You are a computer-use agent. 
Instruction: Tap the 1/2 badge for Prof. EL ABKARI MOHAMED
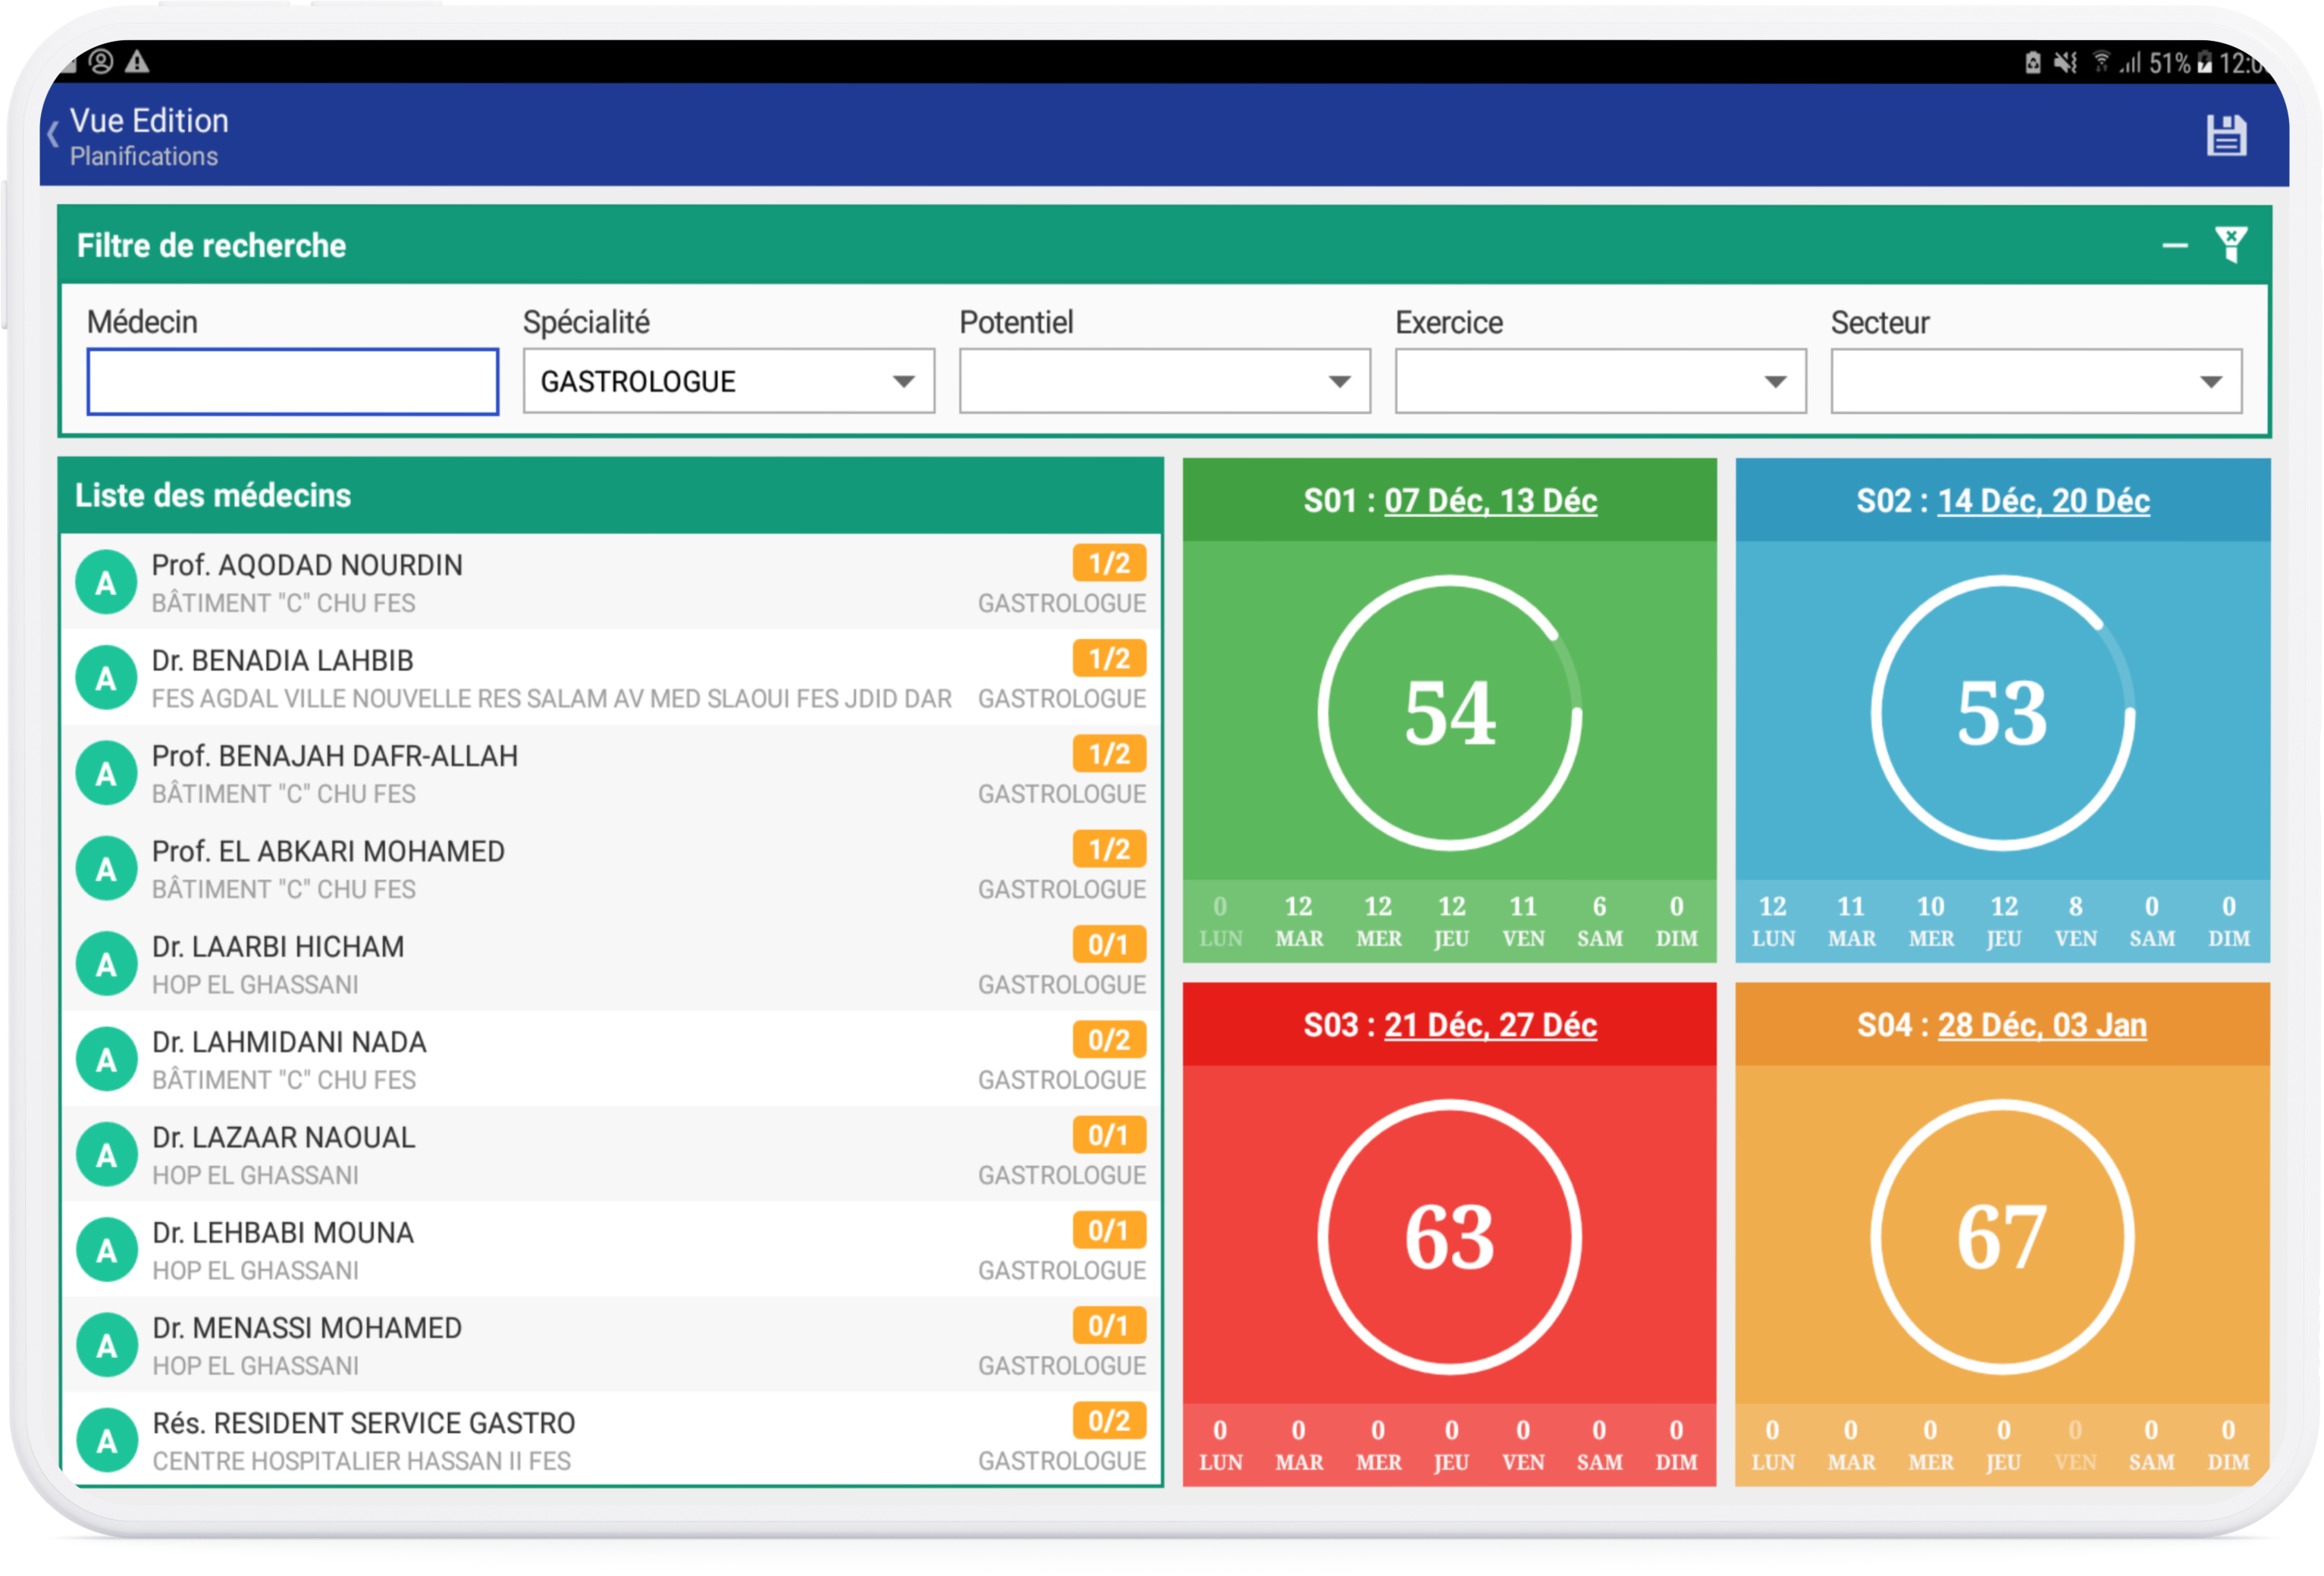pyautogui.click(x=1109, y=849)
